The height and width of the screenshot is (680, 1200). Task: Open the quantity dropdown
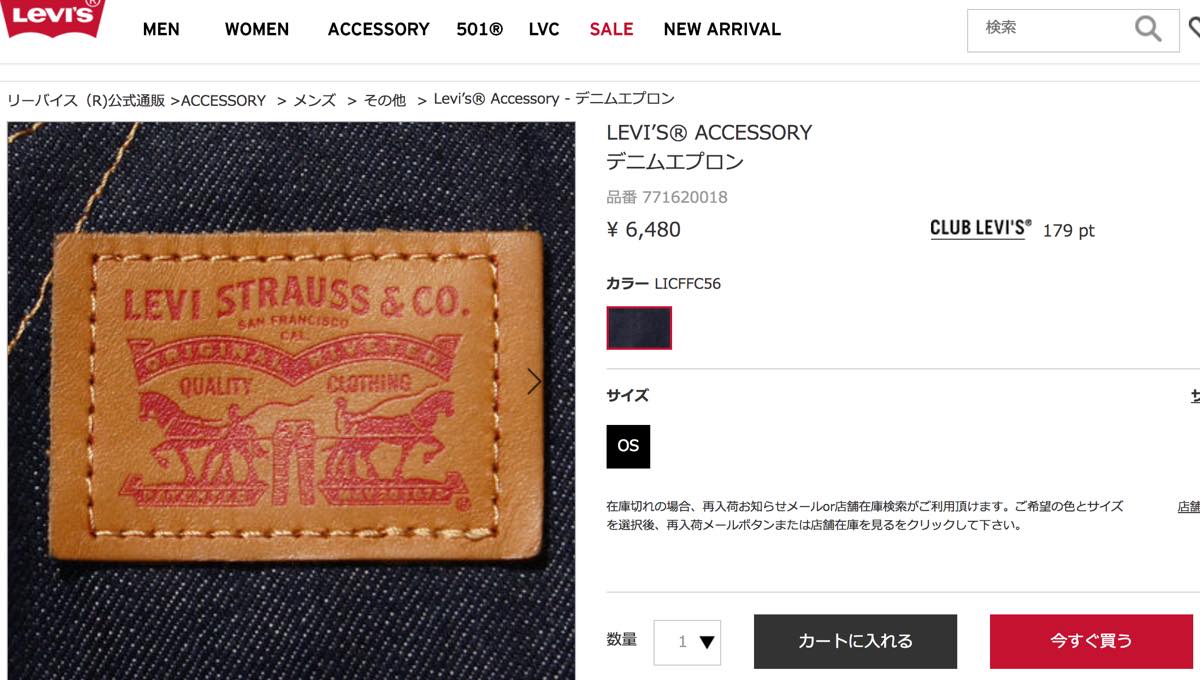point(687,642)
